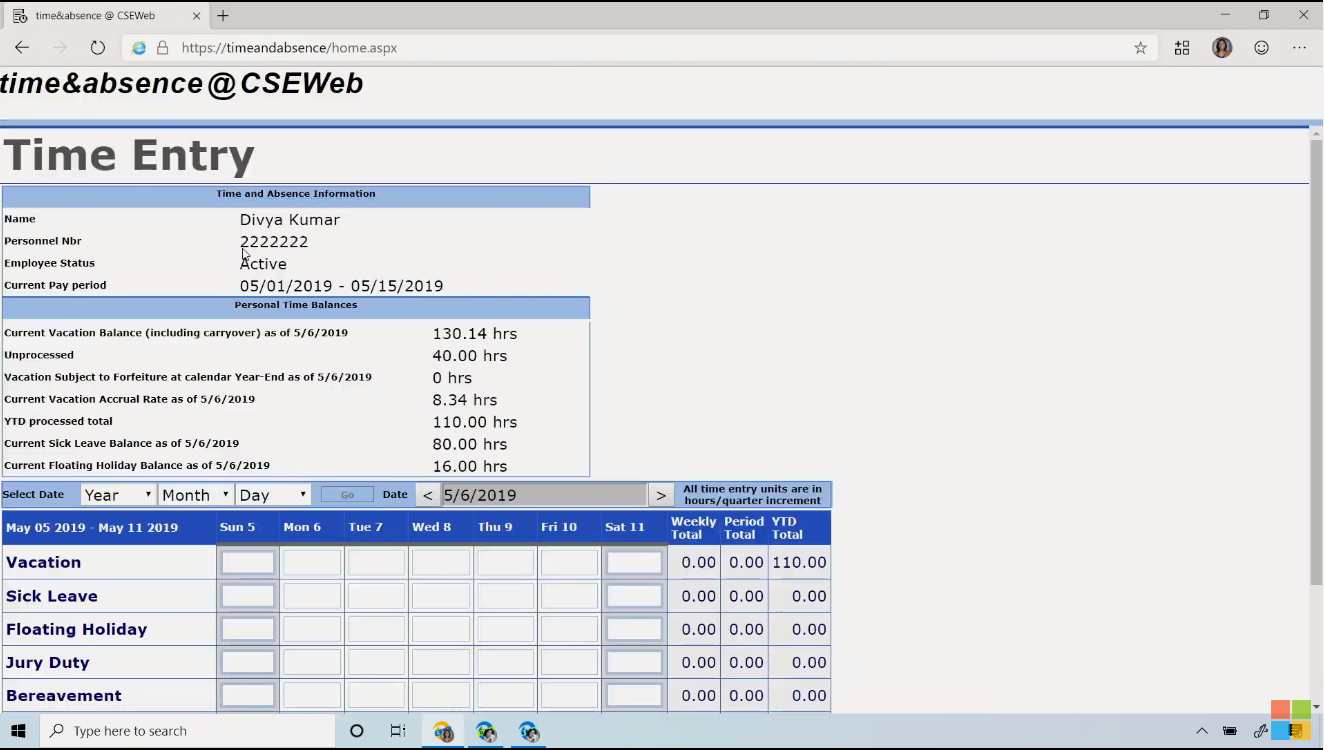Open the Day dropdown
Viewport: 1324px width, 750px height.
pos(273,495)
